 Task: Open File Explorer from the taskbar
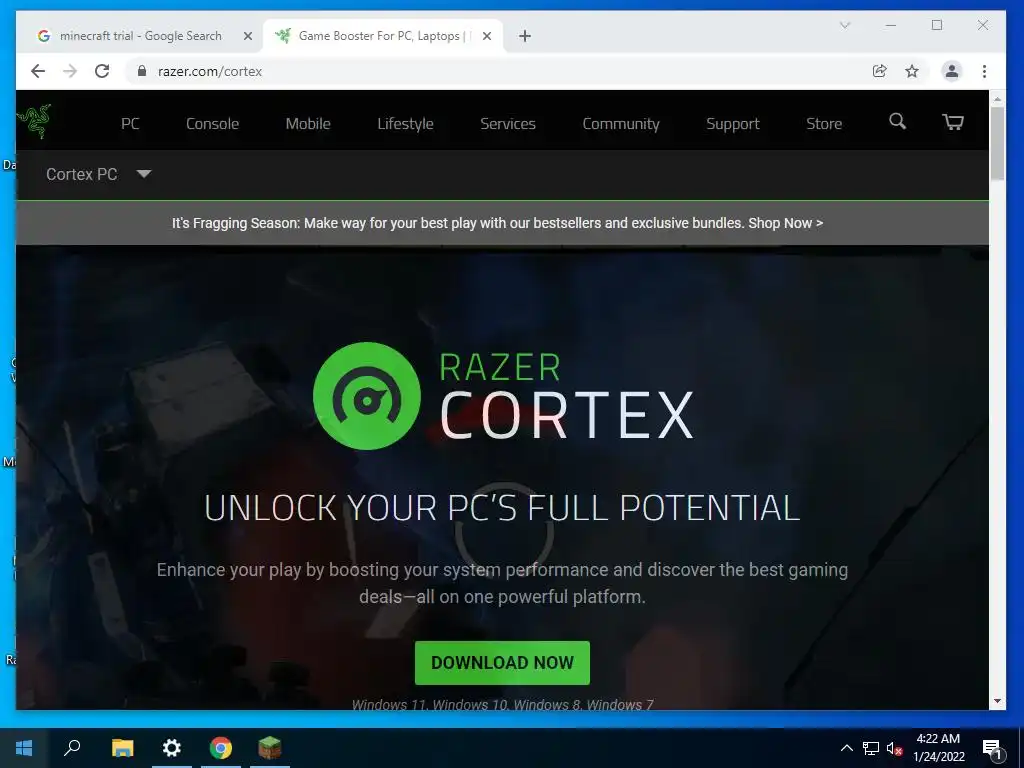click(122, 748)
